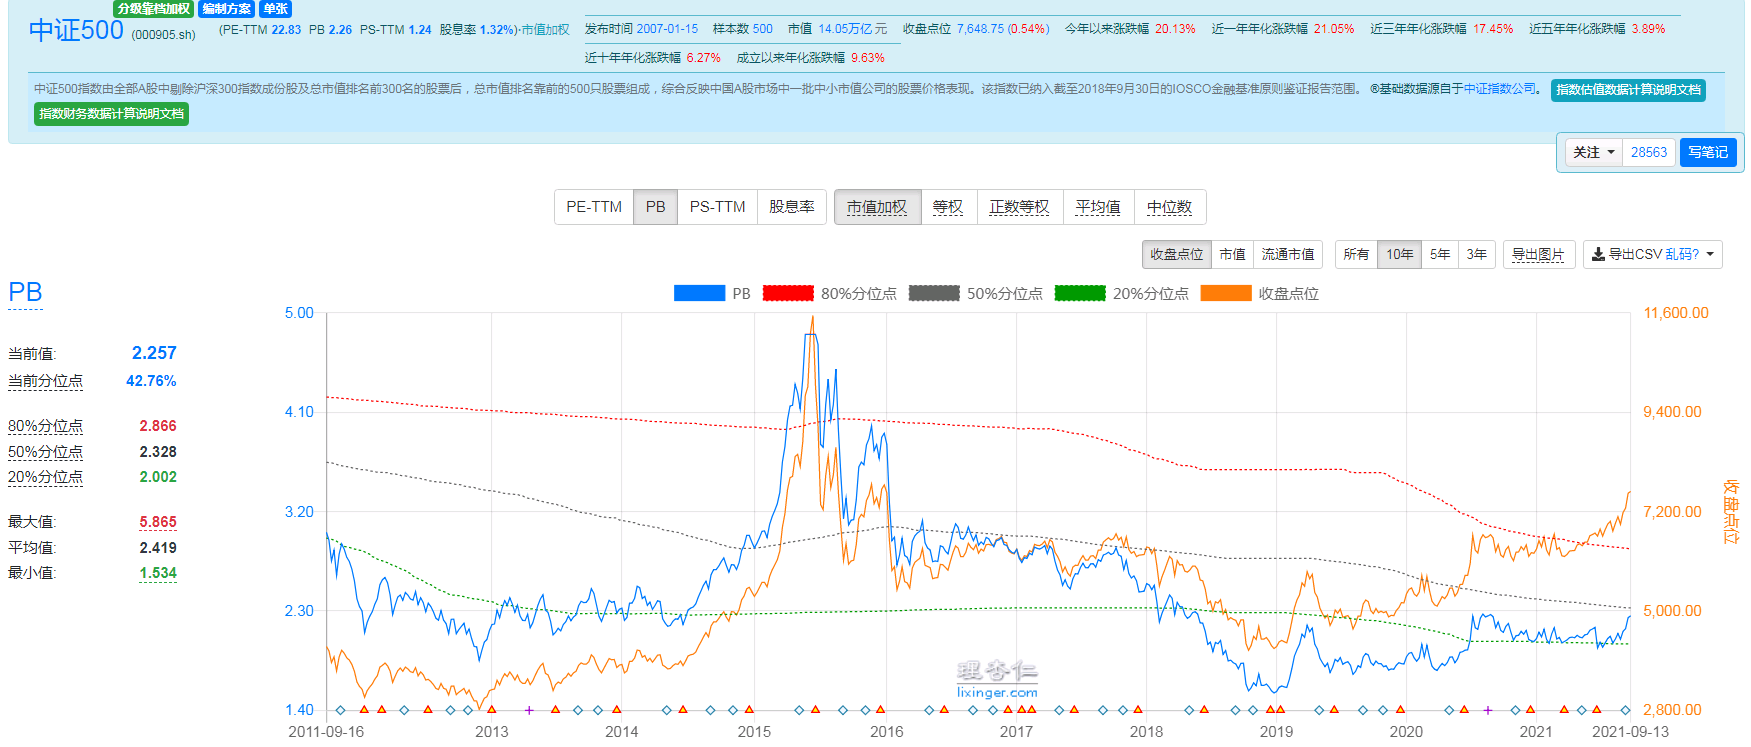
Task: Click the 20%分位点 label in stats panel
Action: (x=45, y=477)
